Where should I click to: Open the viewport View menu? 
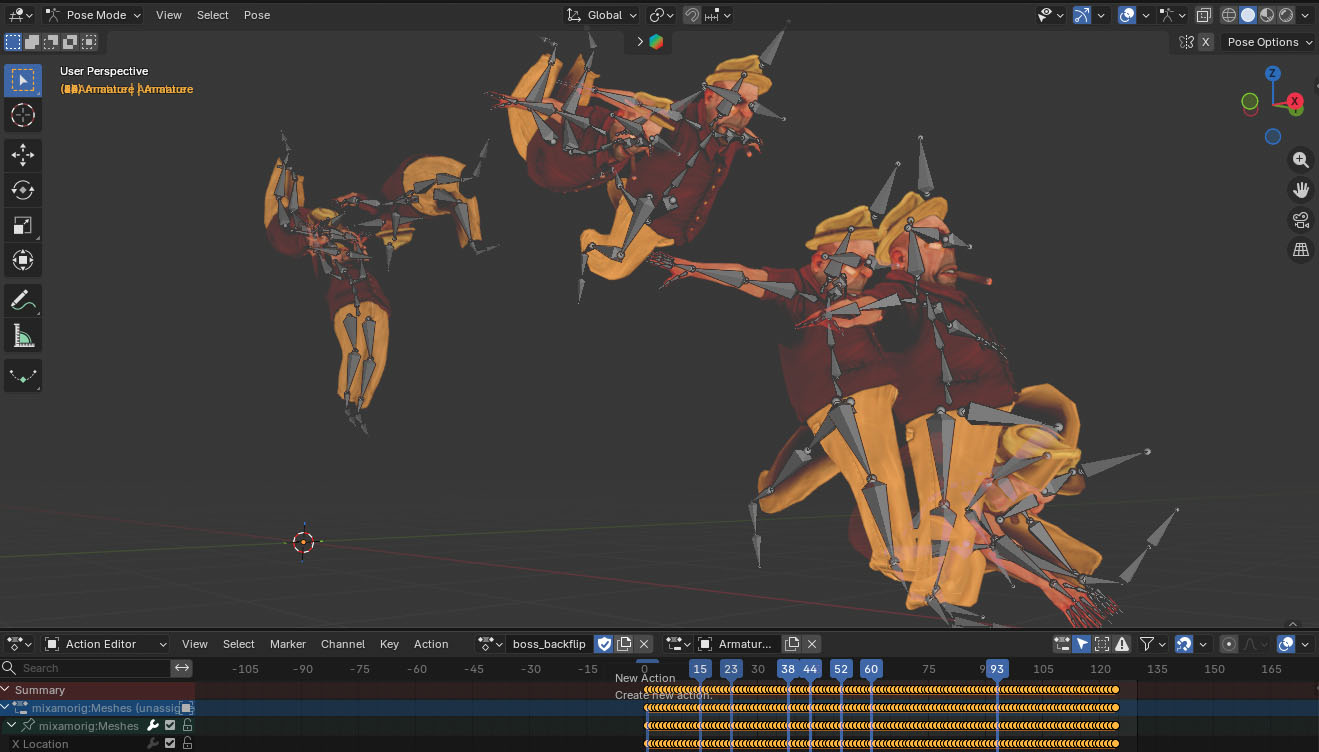pyautogui.click(x=169, y=15)
